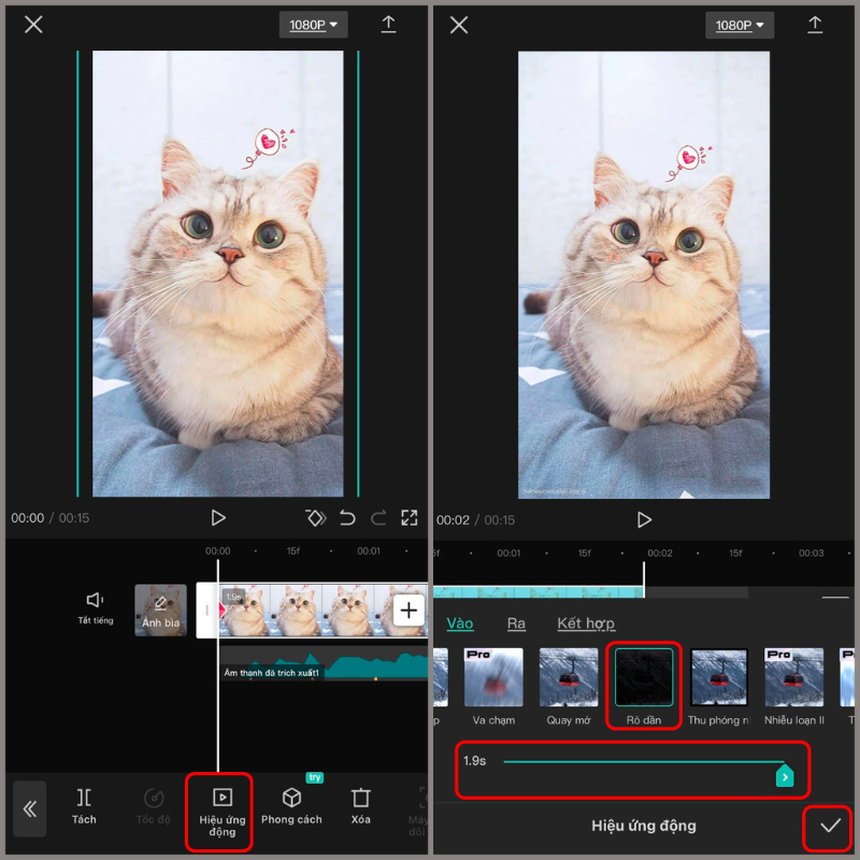Click the animation duration slider handle
Viewport: 860px width, 860px height.
pos(785,776)
